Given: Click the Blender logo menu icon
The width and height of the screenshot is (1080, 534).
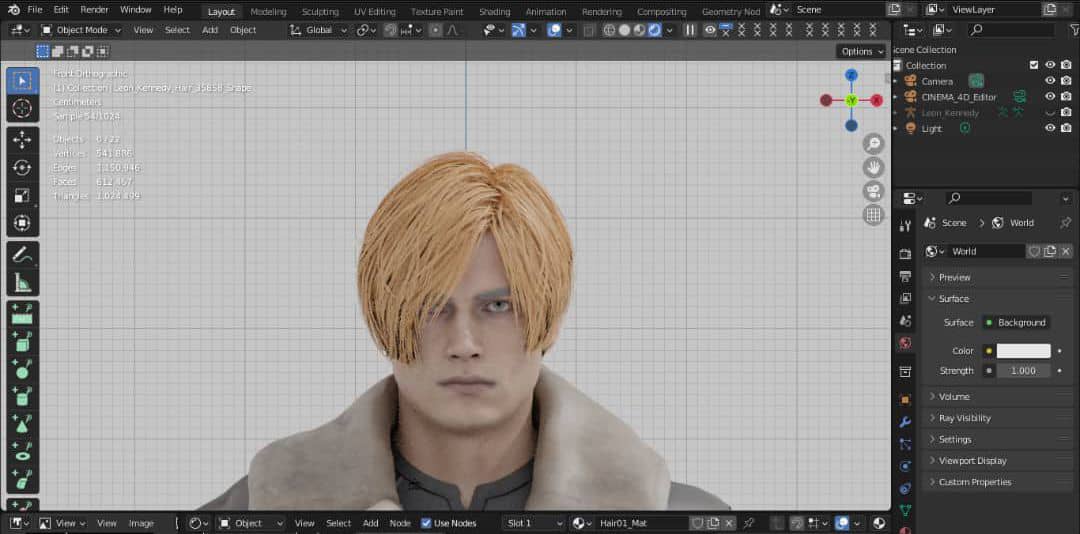Looking at the screenshot, I should (x=14, y=10).
